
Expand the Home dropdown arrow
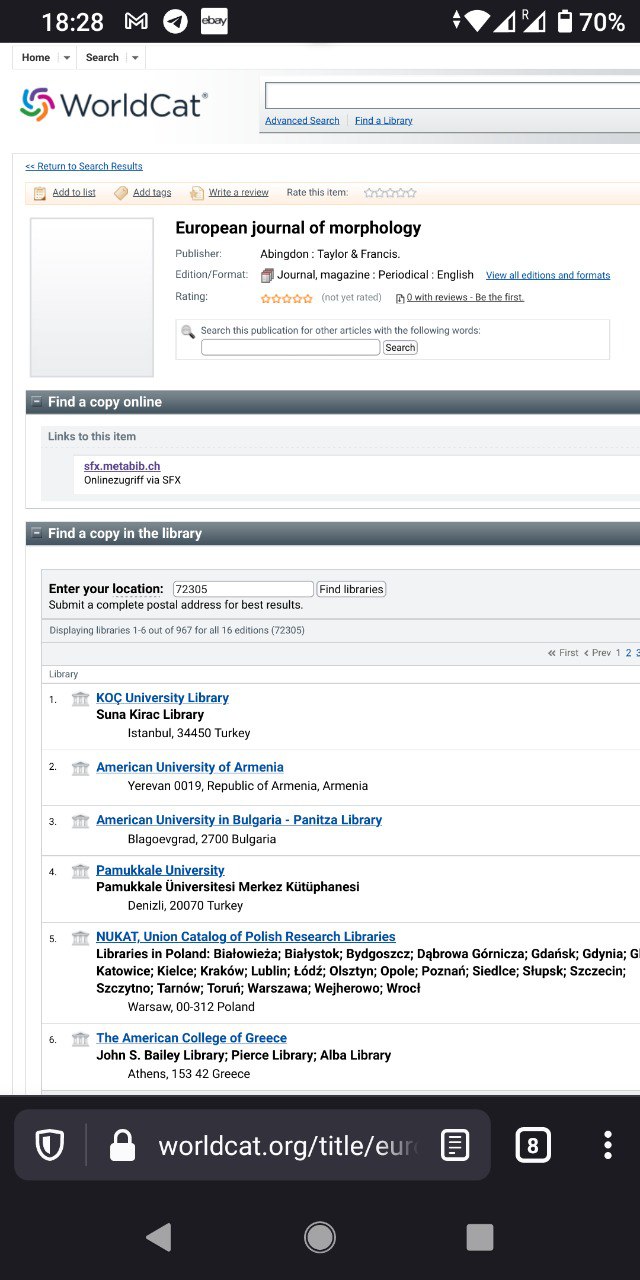[67, 58]
